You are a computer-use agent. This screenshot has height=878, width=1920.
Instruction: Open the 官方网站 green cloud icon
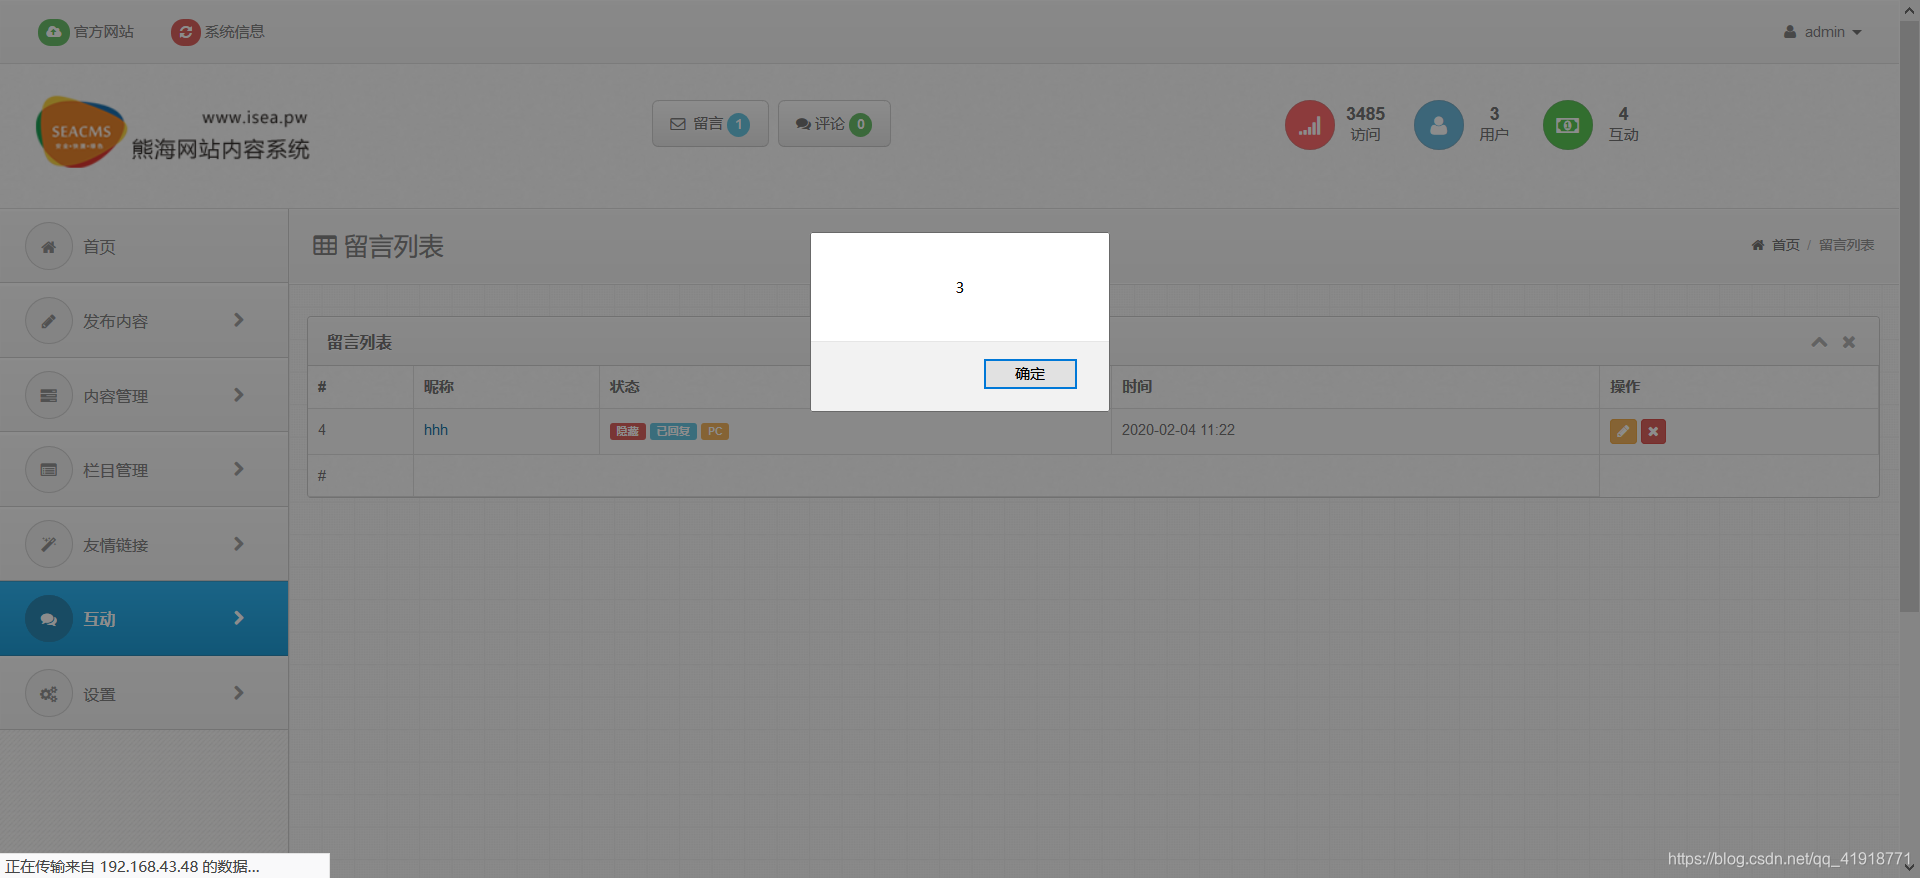[x=54, y=32]
